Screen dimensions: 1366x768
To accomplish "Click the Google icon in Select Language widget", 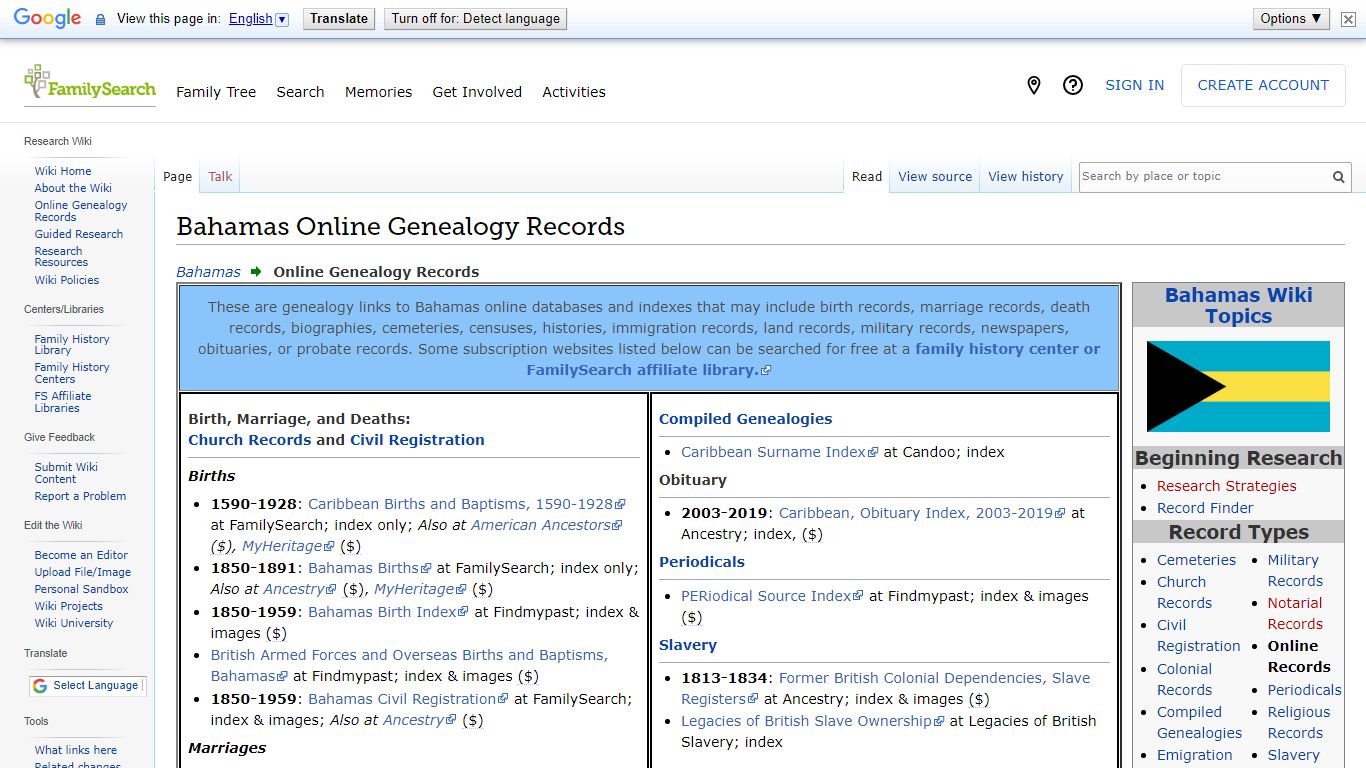I will [40, 686].
